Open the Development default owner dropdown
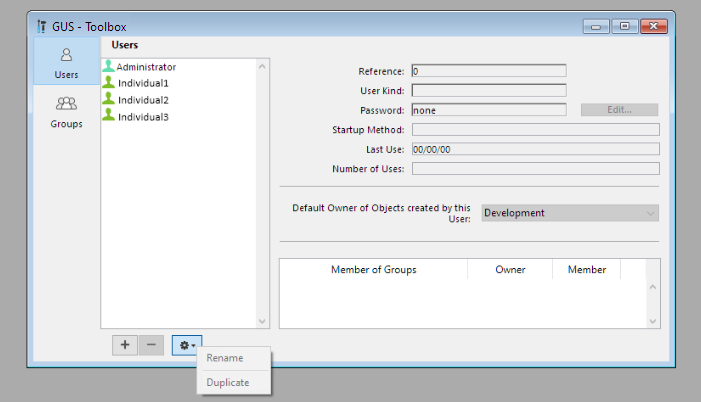The width and height of the screenshot is (701, 402). 570,213
